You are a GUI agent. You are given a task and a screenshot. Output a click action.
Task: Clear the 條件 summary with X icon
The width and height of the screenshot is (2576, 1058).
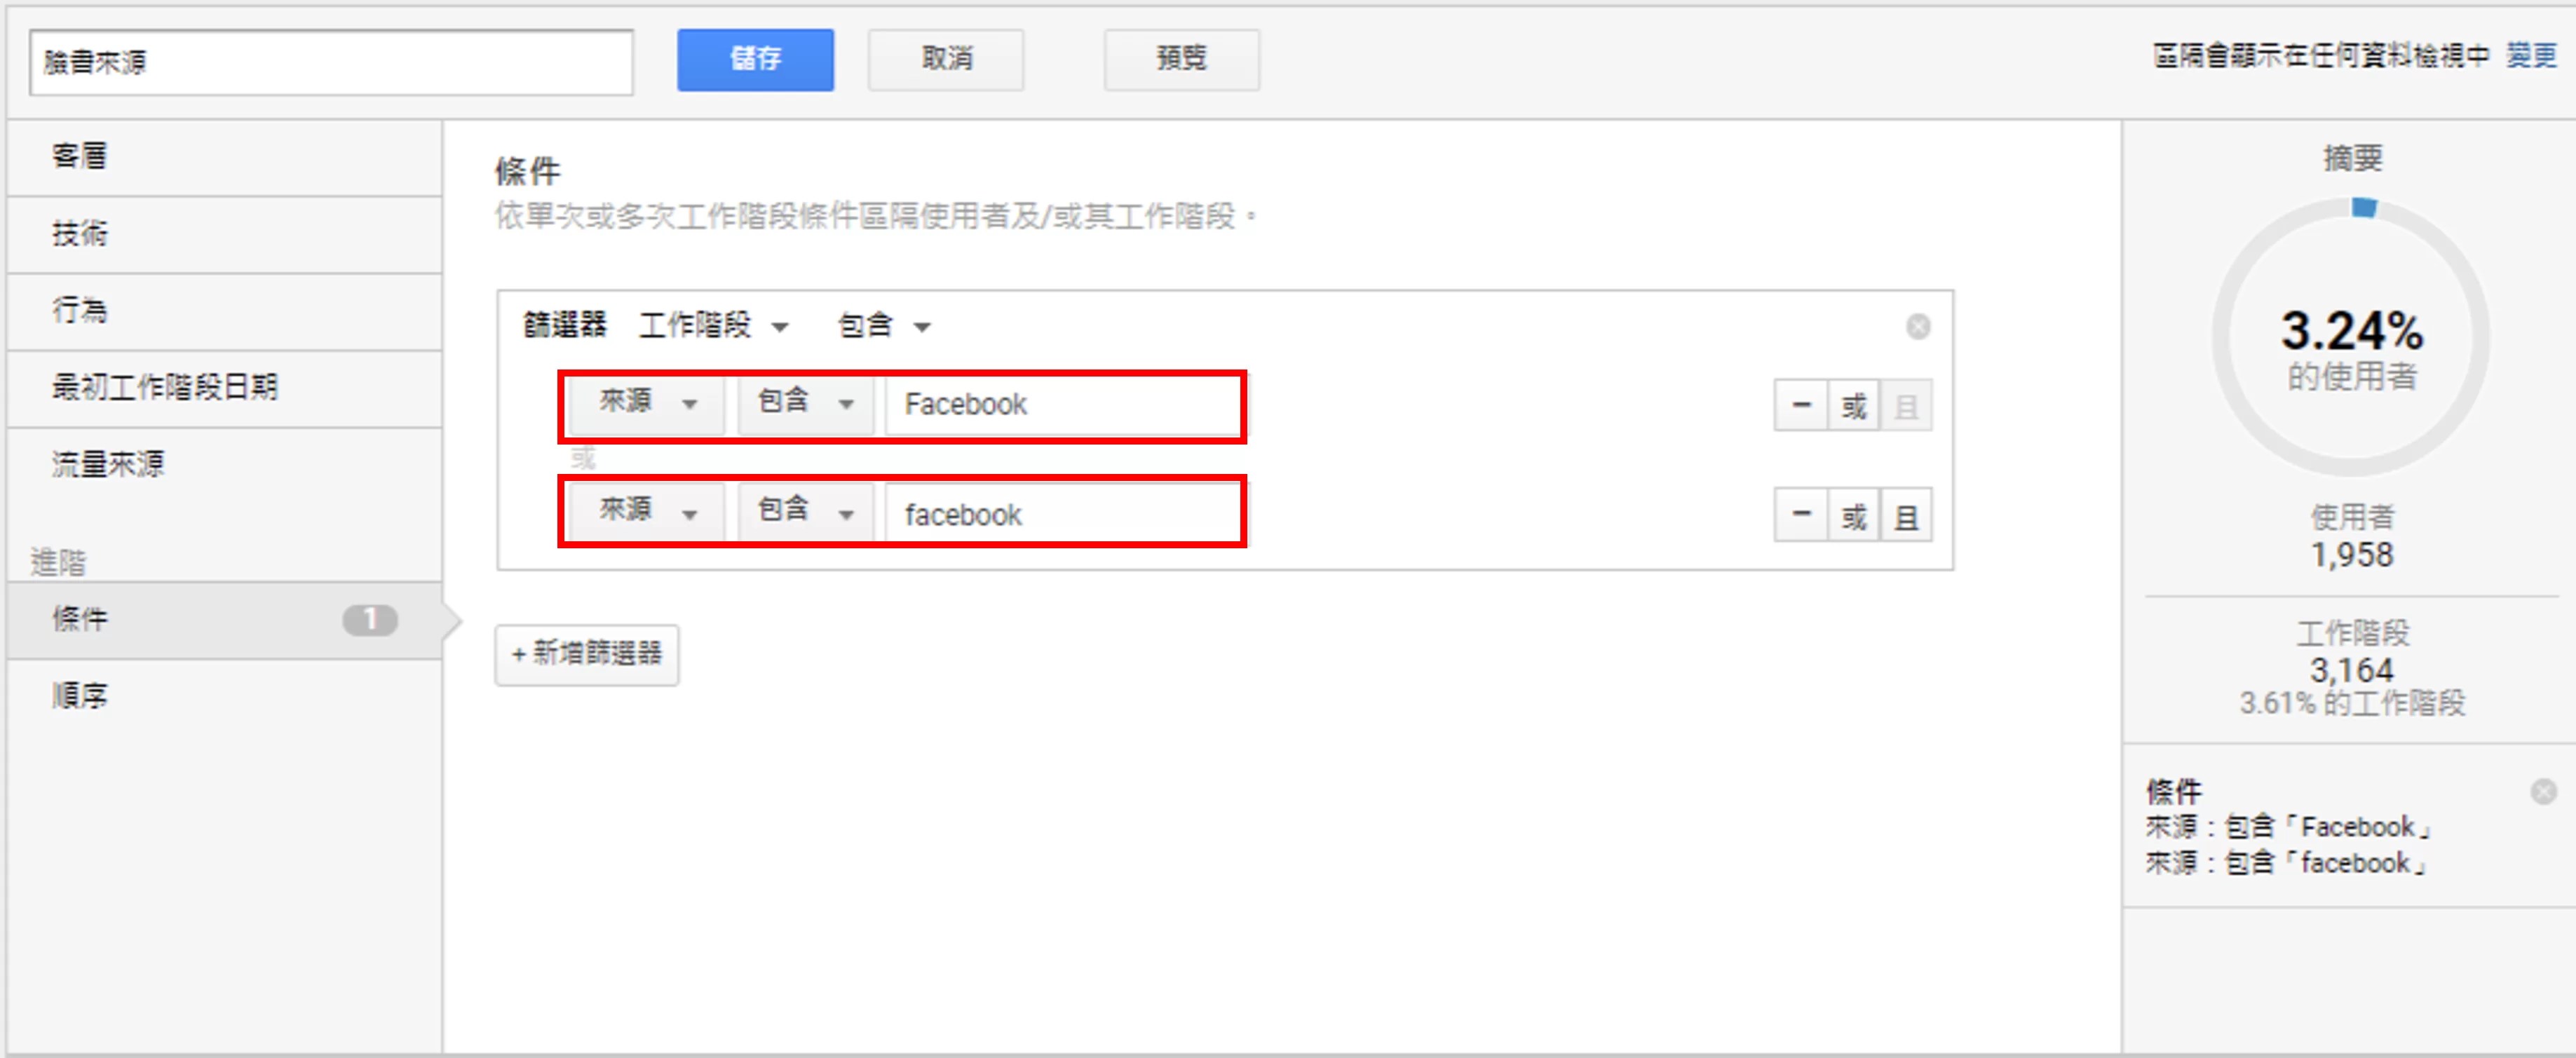pyautogui.click(x=2543, y=792)
